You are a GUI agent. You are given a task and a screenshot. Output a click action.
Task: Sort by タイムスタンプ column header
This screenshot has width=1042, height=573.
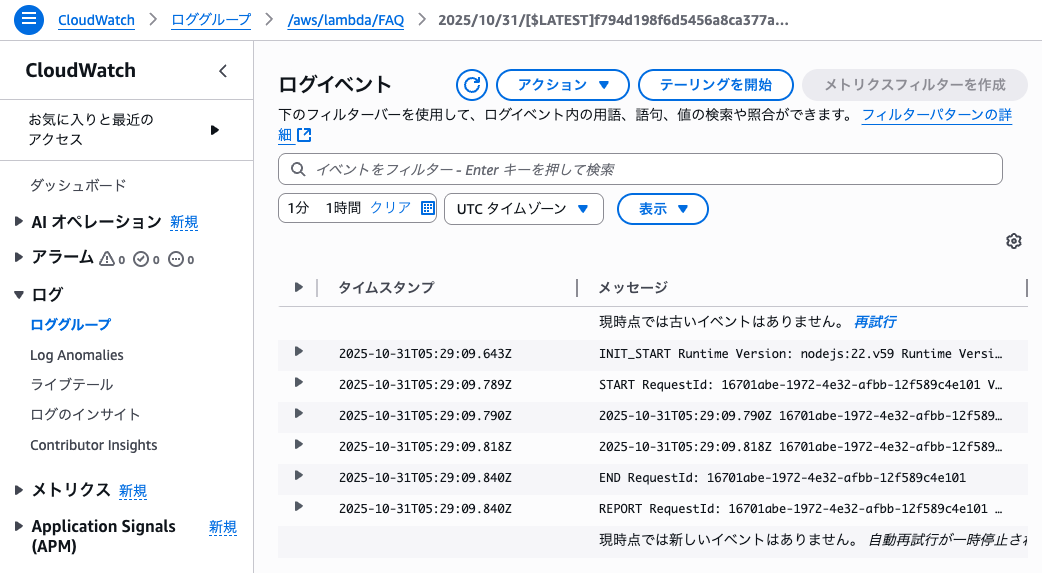pyautogui.click(x=386, y=287)
